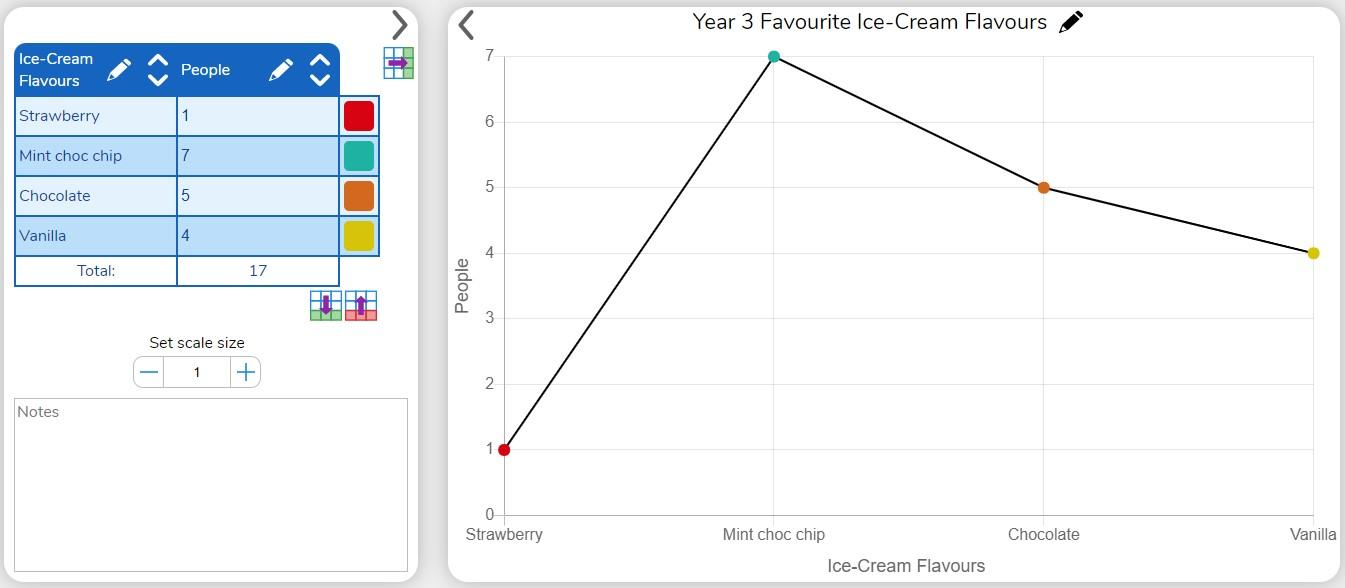The height and width of the screenshot is (588, 1345).
Task: Click the Notes text area
Action: coord(211,485)
